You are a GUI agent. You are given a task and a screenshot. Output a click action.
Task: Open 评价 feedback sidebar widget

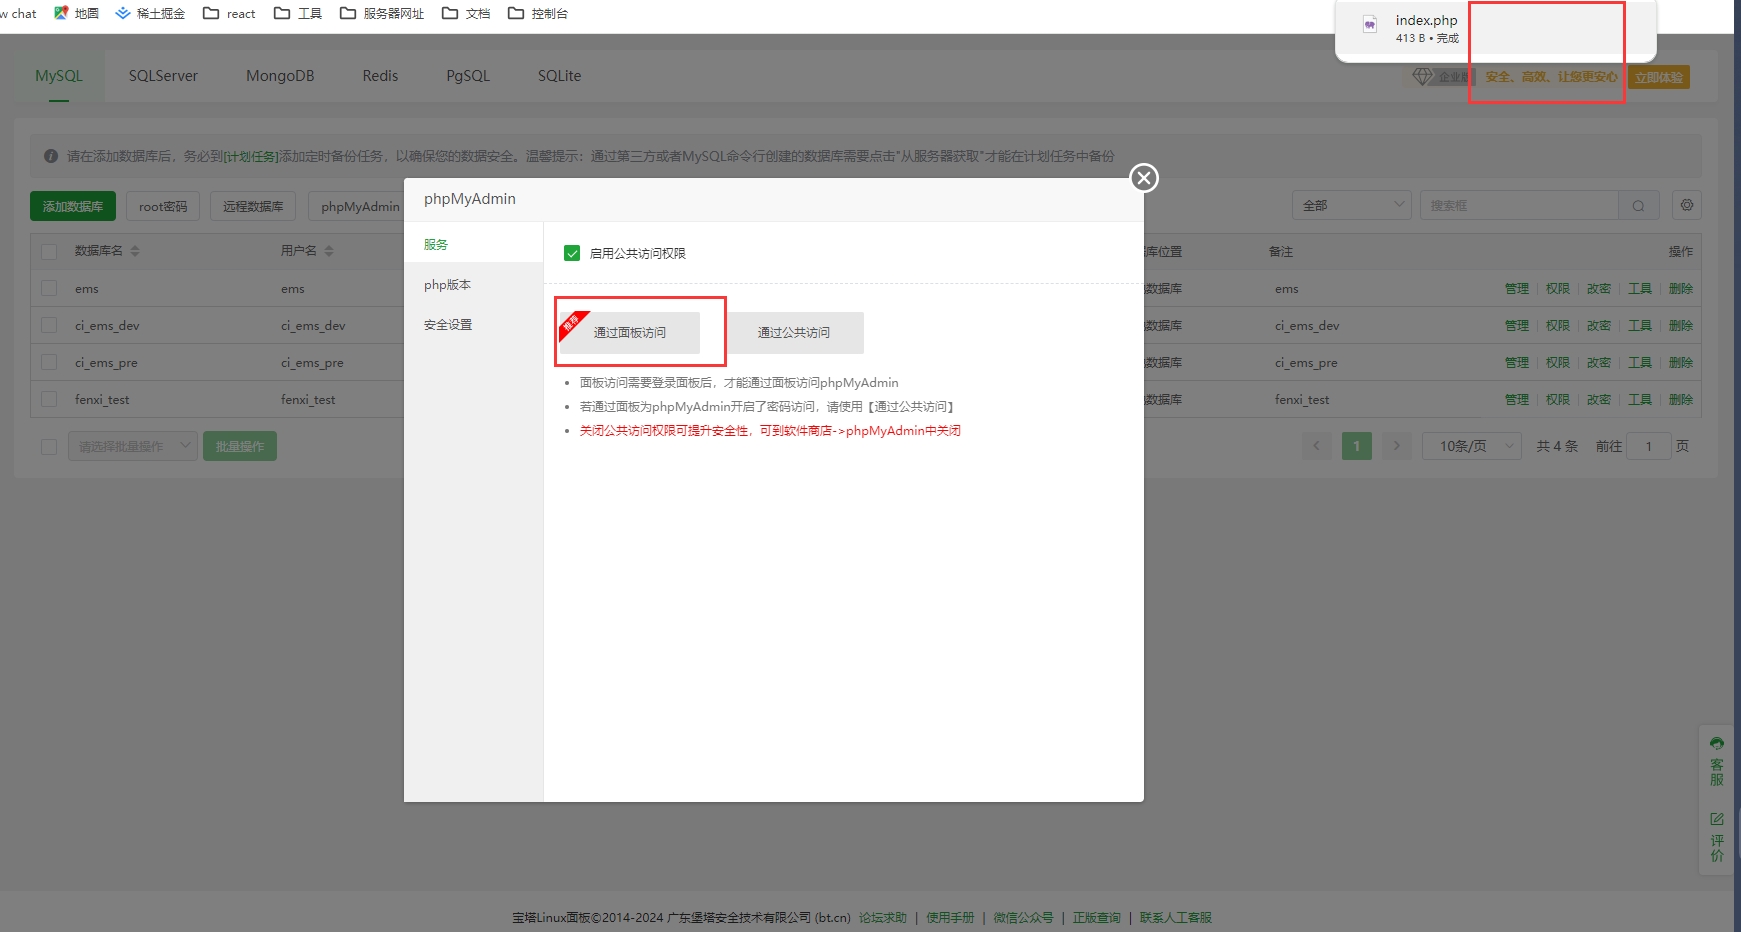point(1717,837)
